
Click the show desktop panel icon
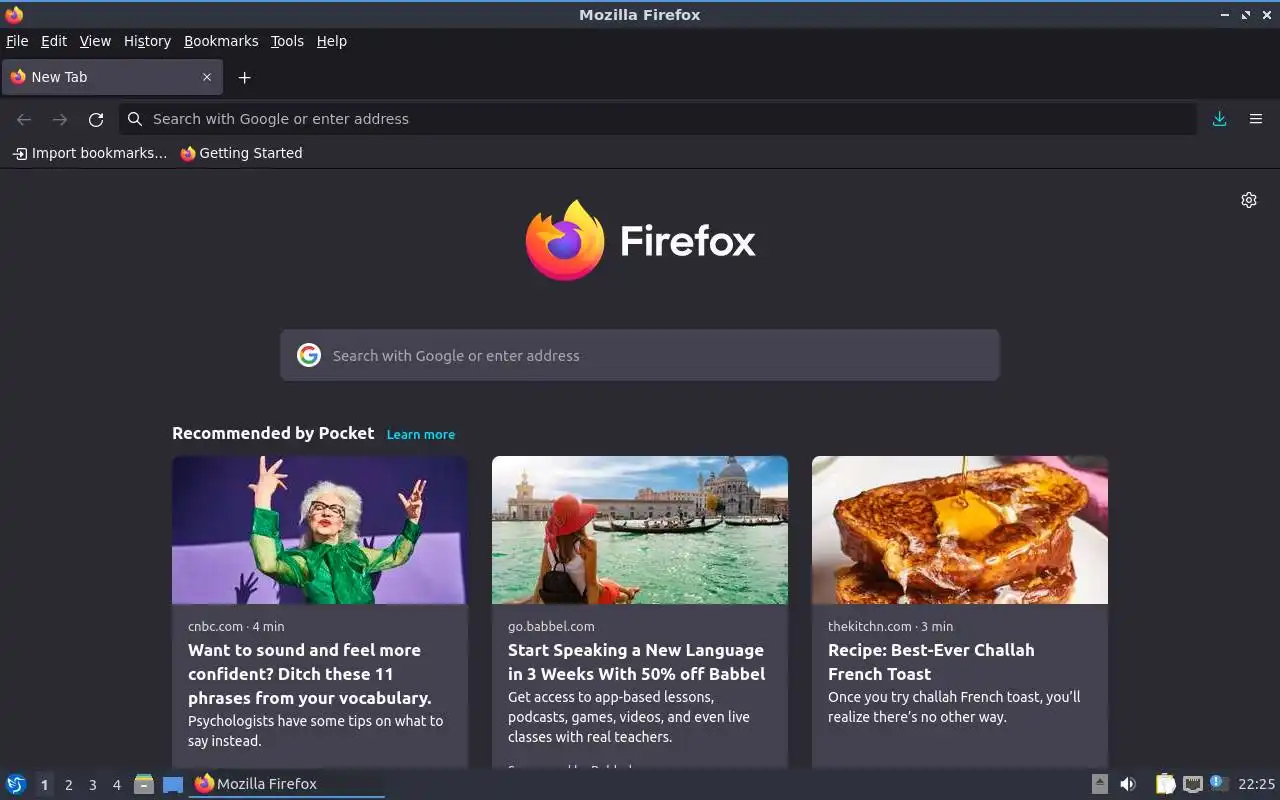[173, 784]
